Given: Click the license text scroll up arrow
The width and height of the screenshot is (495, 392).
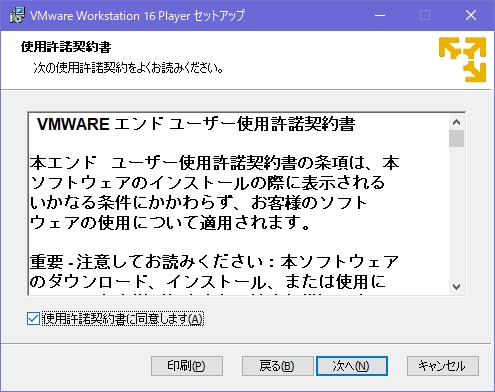Looking at the screenshot, I should coord(456,122).
